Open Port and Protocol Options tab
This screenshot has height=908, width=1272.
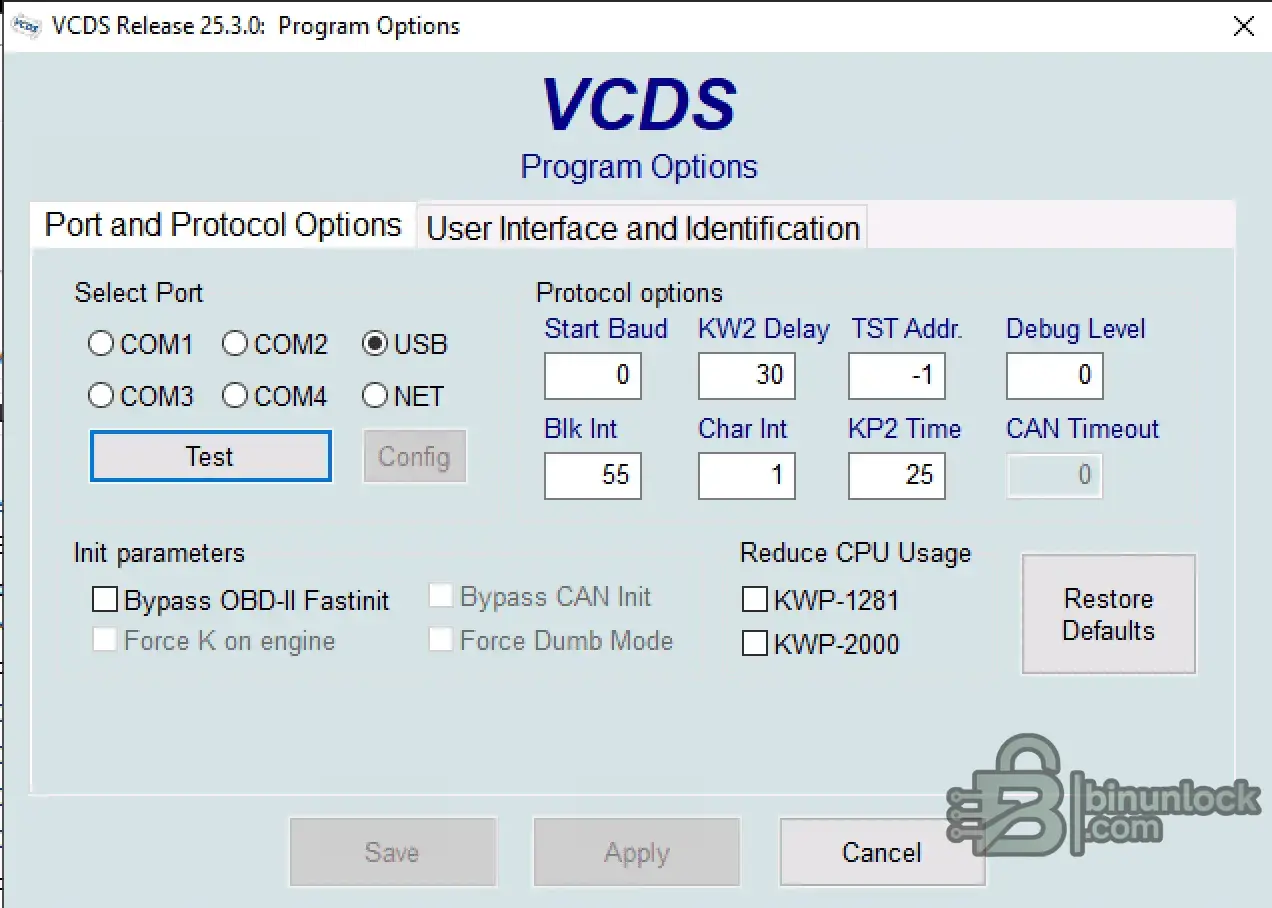pos(223,224)
